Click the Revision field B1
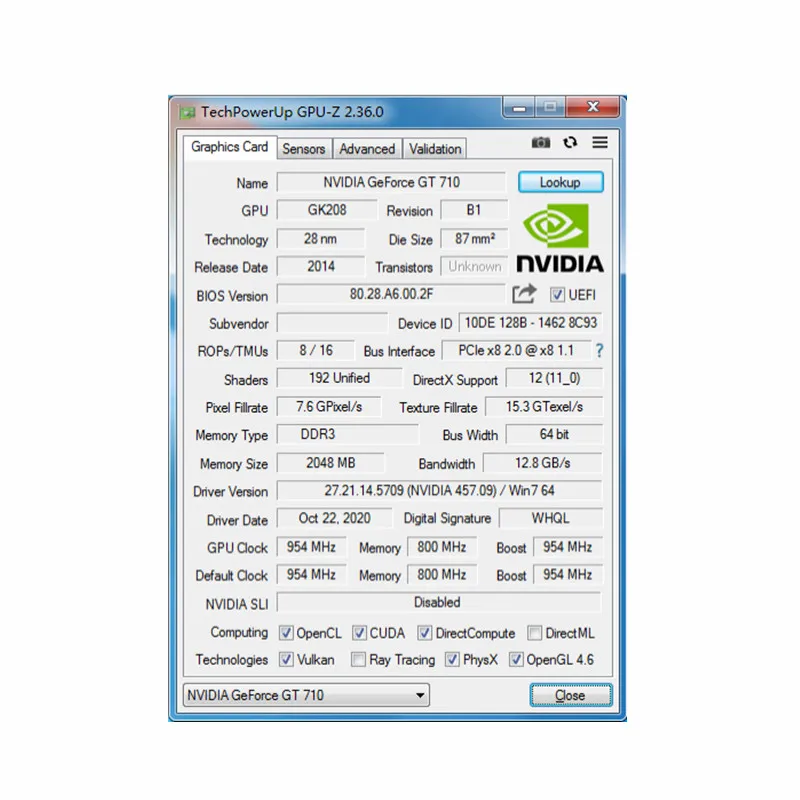 coord(474,210)
